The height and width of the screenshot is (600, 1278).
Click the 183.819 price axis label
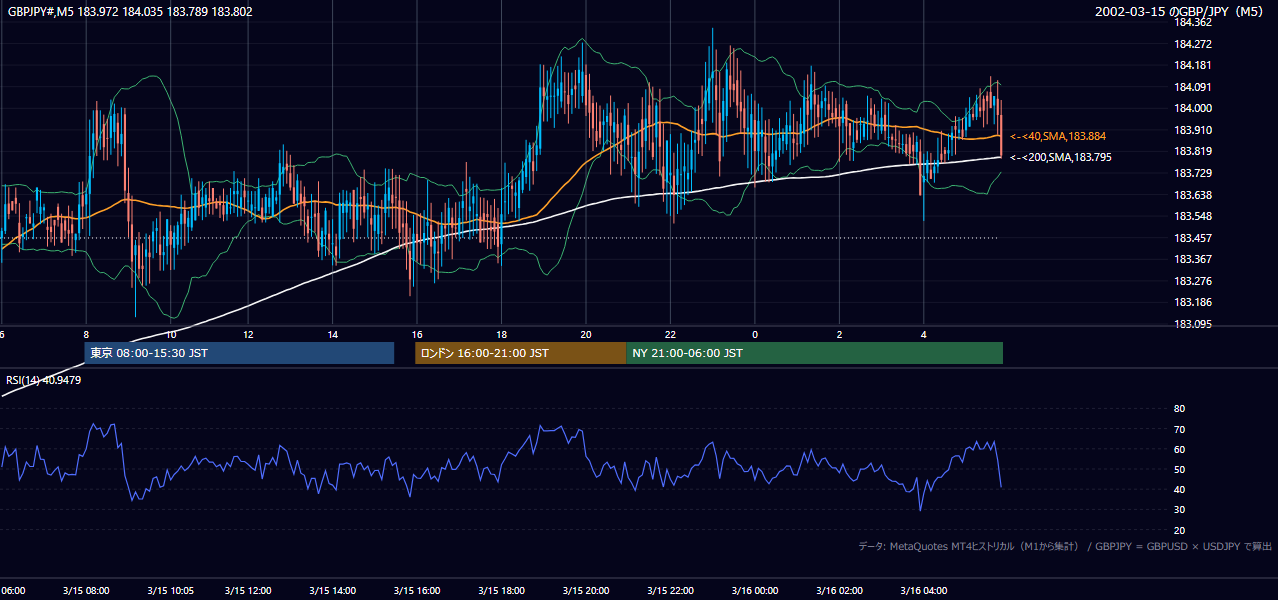pos(1193,151)
